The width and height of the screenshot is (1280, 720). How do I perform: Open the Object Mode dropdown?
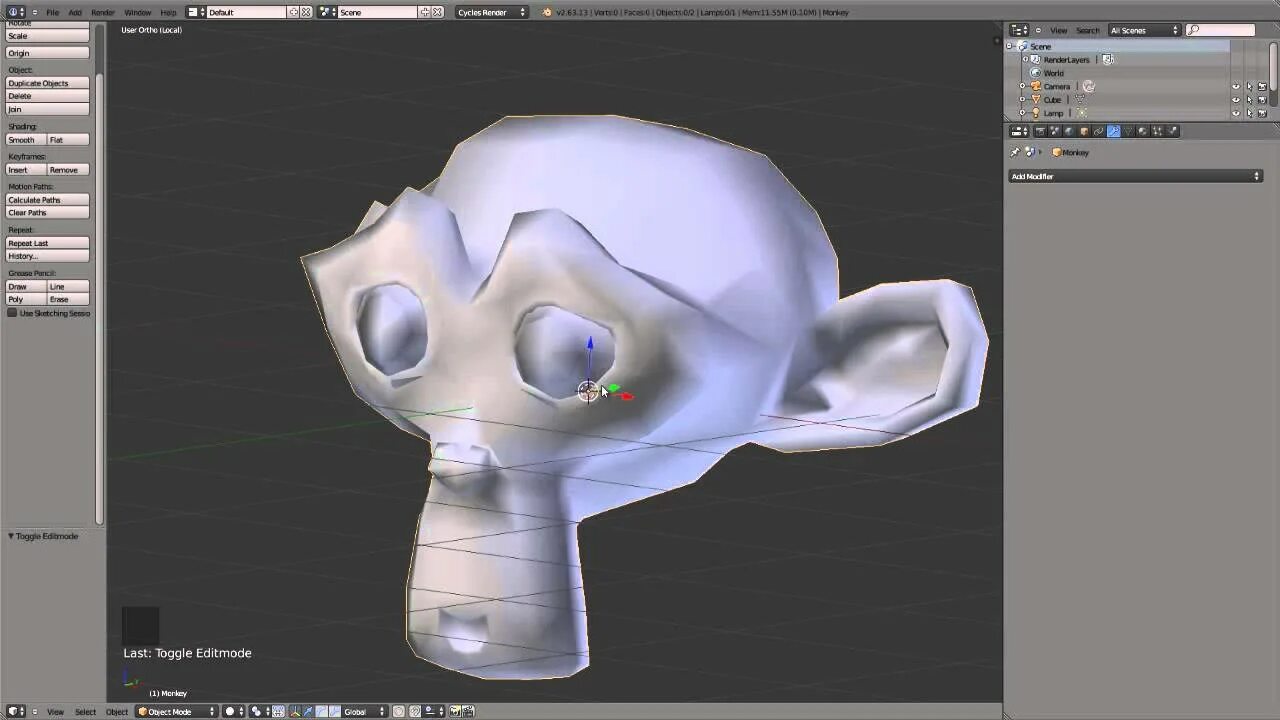click(177, 711)
